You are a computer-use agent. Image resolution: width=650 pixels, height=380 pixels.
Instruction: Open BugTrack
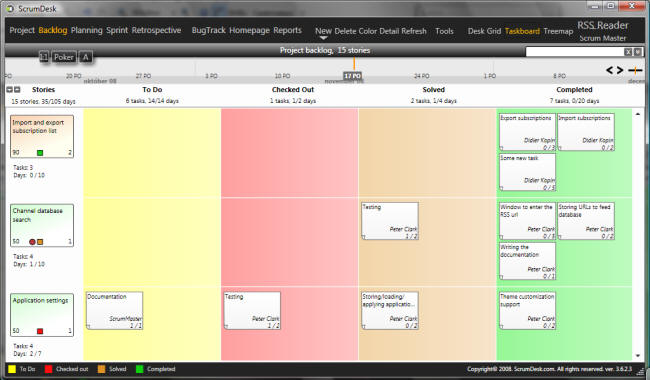click(x=209, y=30)
